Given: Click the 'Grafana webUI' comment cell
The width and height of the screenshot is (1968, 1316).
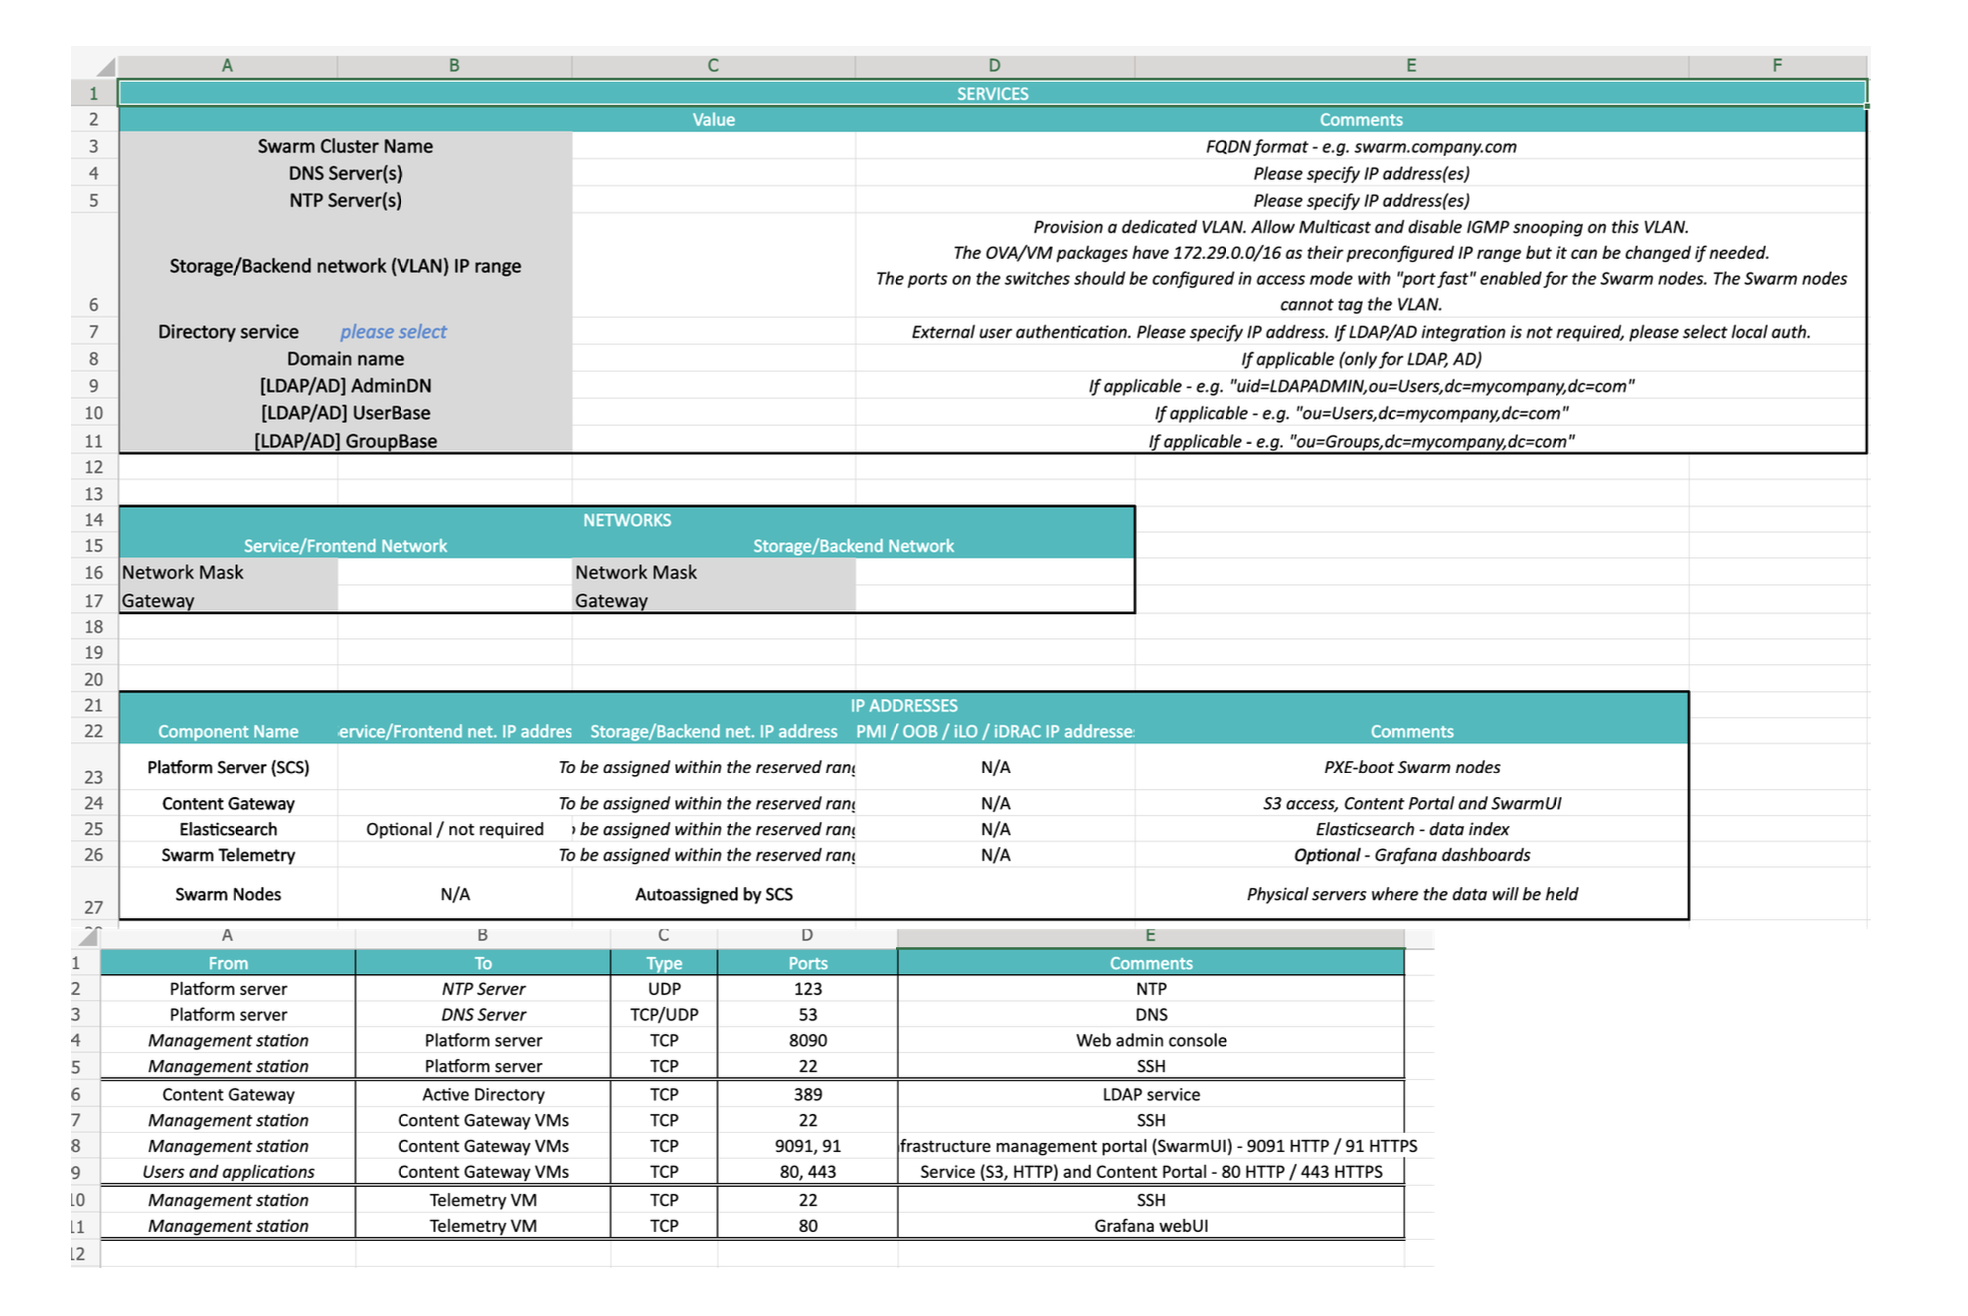Looking at the screenshot, I should [x=1150, y=1227].
